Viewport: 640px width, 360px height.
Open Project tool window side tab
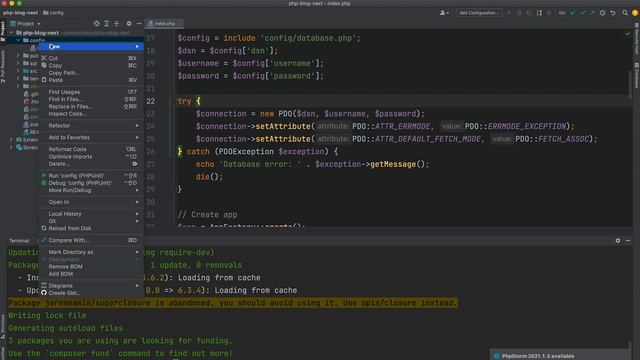point(3,31)
